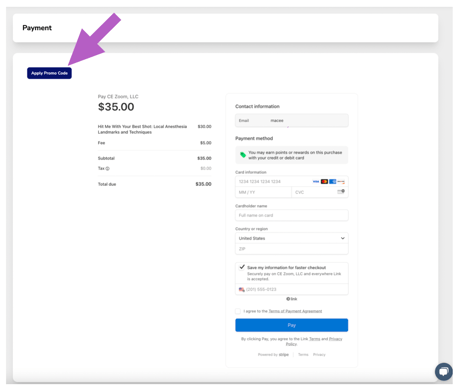Click the American Express logo
The image size is (462, 391).
click(x=333, y=182)
